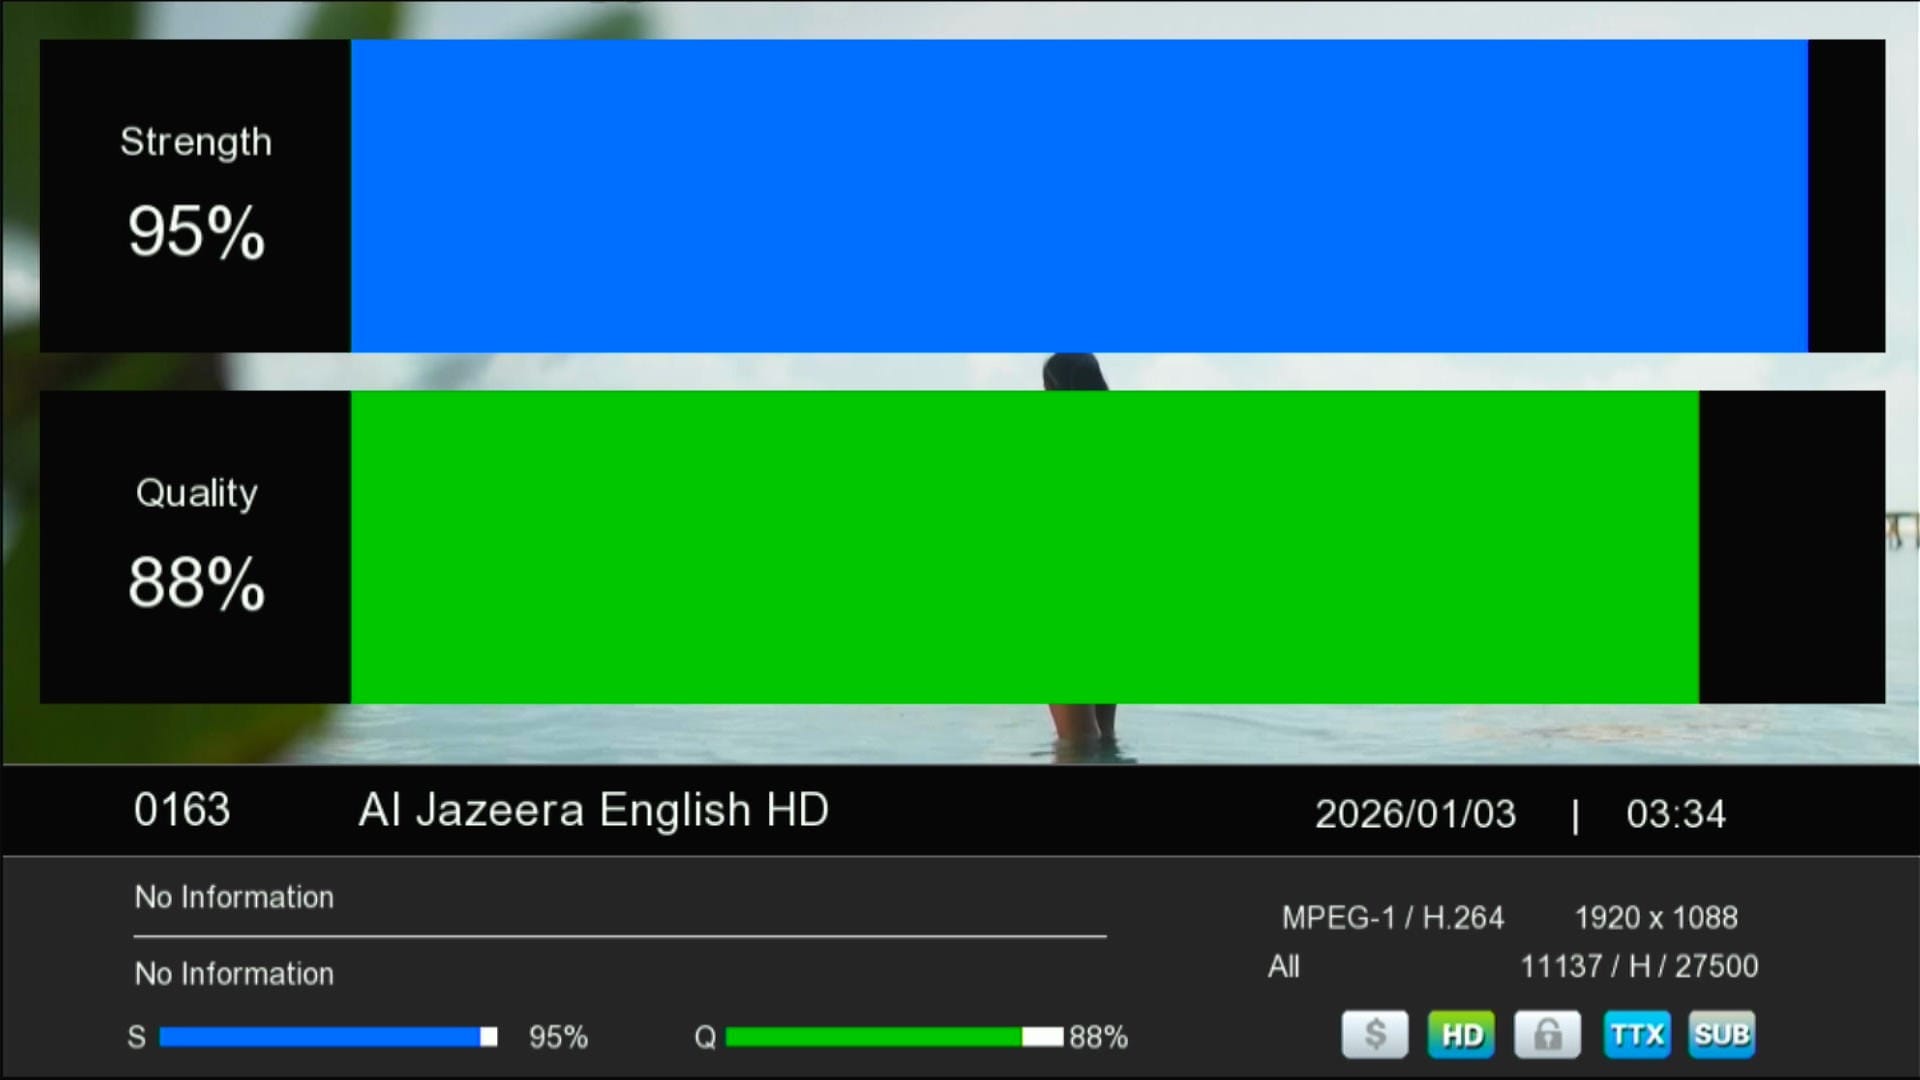Toggle subtitles using the SUB badge
The width and height of the screenshot is (1920, 1080).
(x=1721, y=1035)
